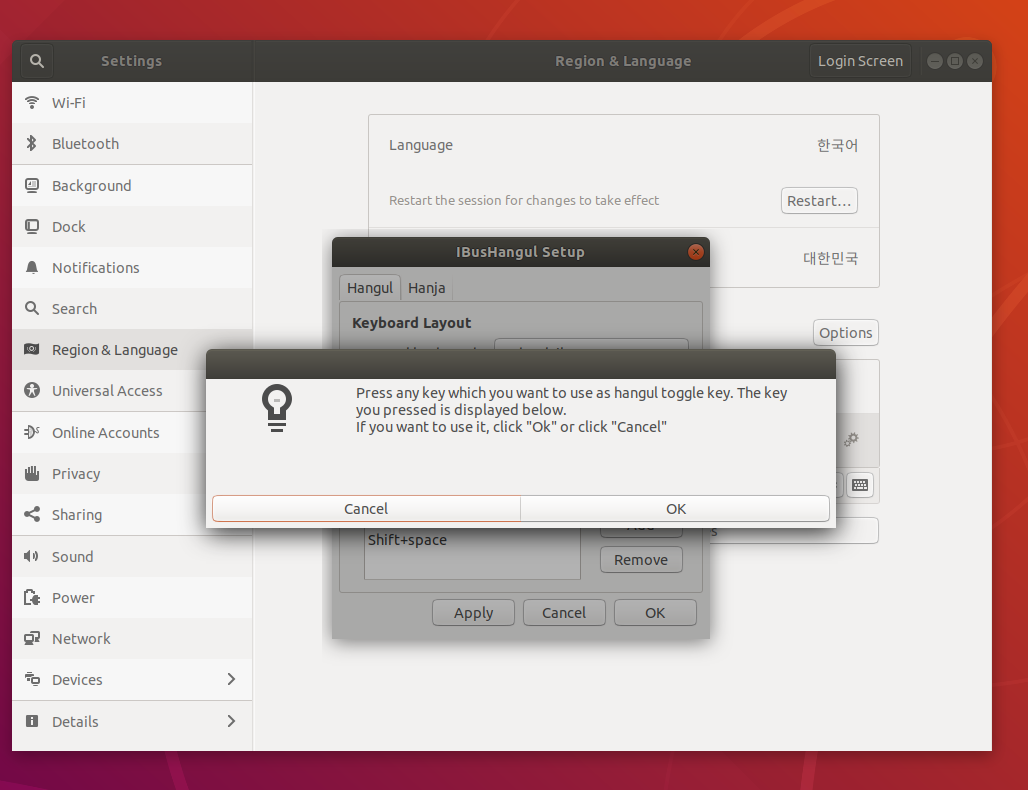The image size is (1028, 790).
Task: Click the Privacy hand icon
Action: tap(31, 473)
